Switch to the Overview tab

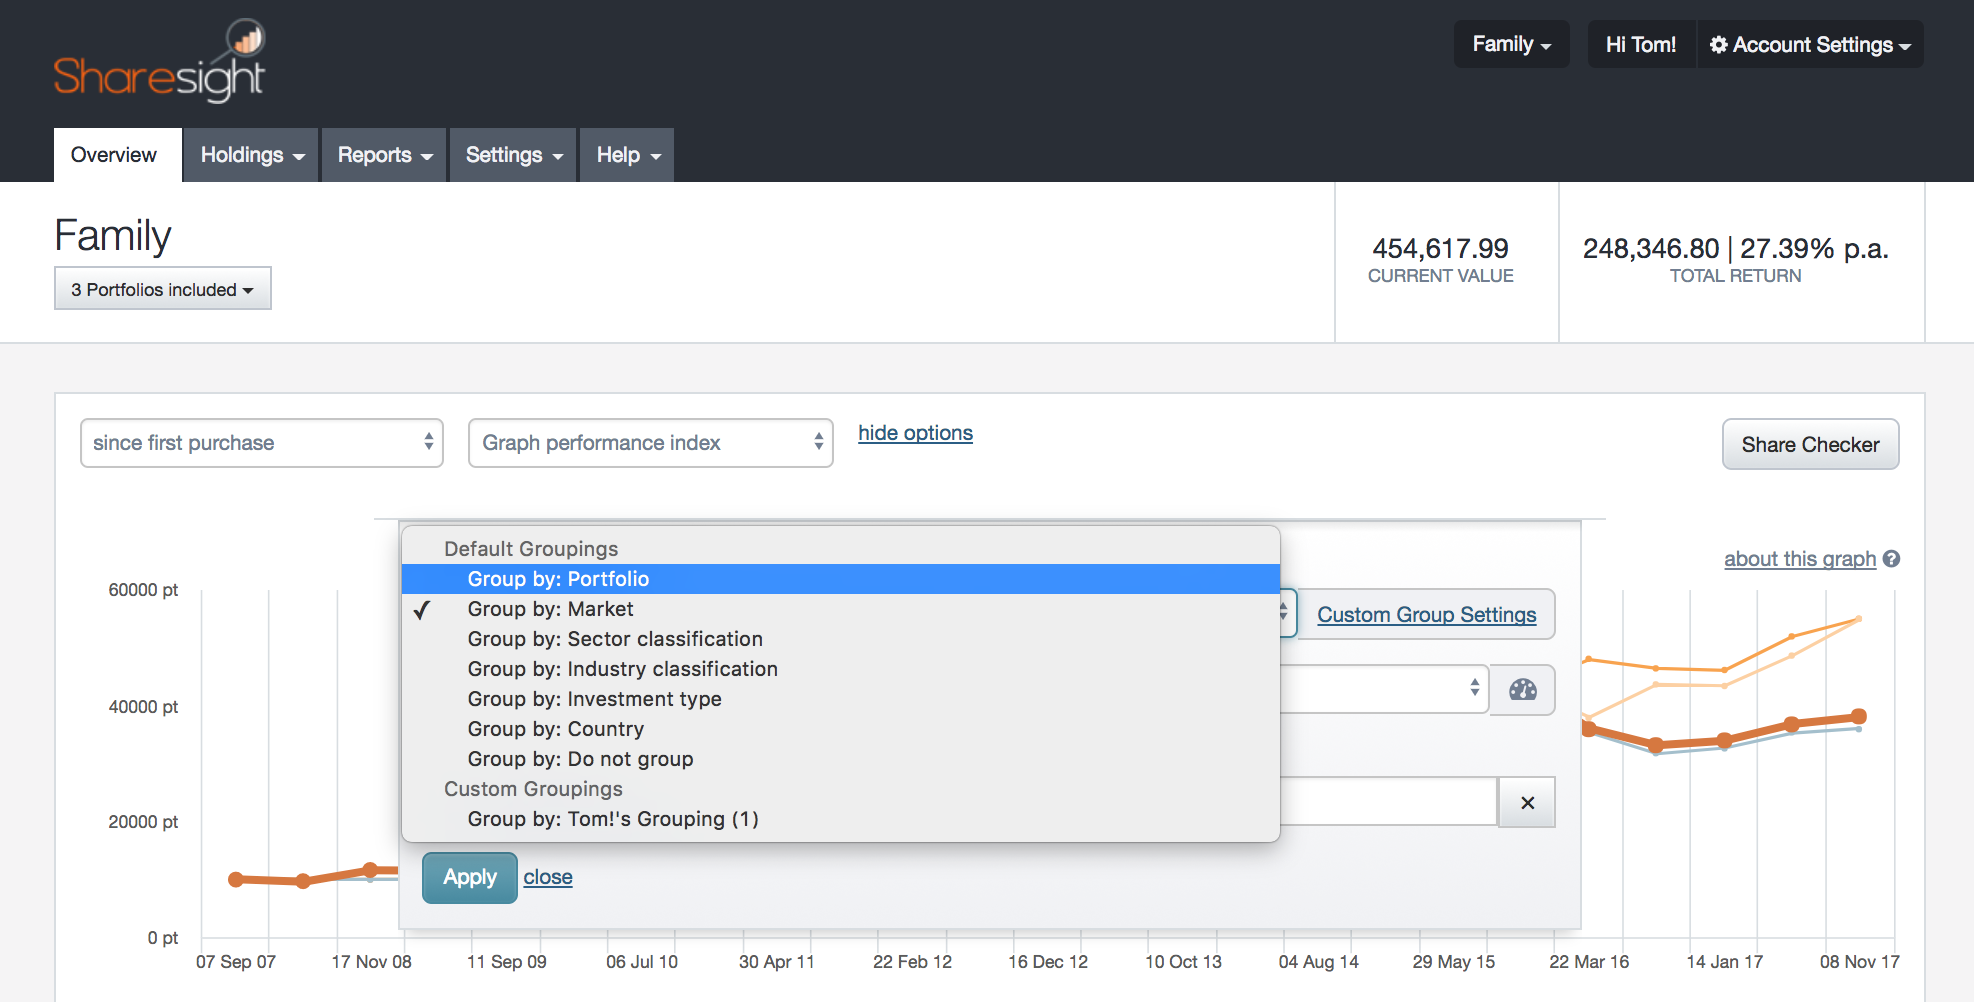pos(113,155)
